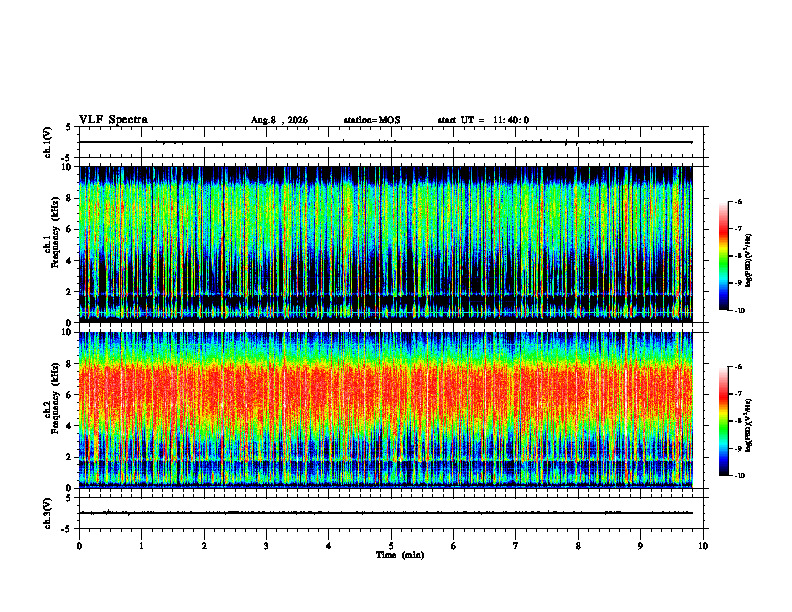Click the time axis tick label "2"
The width and height of the screenshot is (792, 612).
(204, 546)
